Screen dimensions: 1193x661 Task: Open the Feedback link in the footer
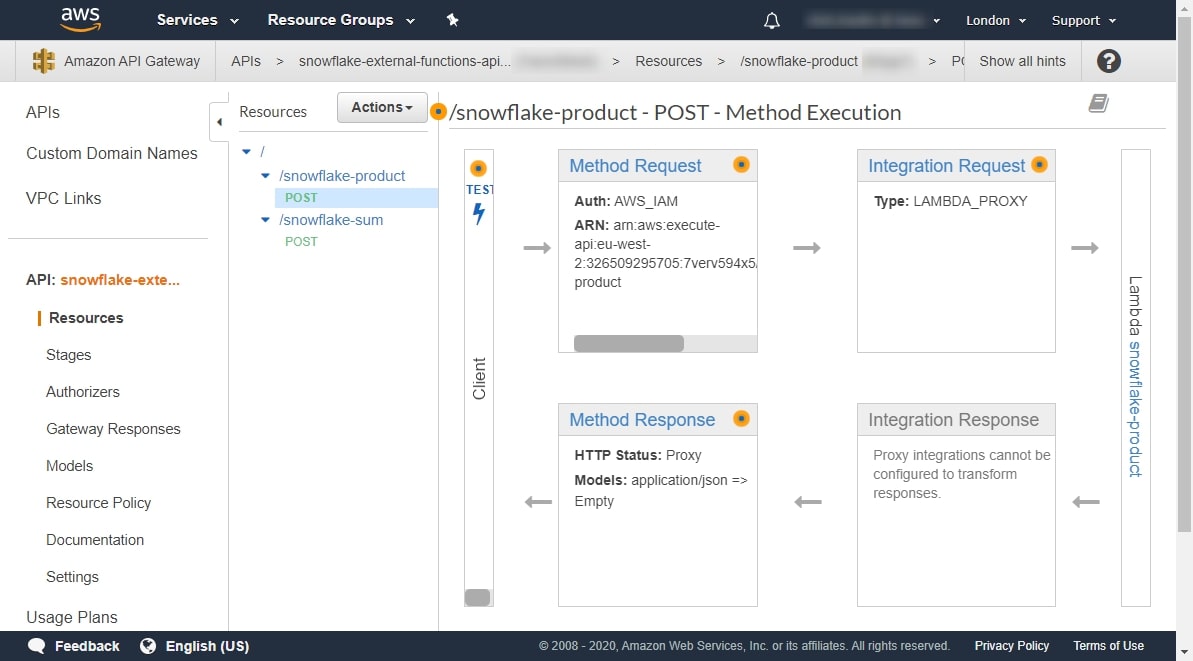tap(87, 646)
